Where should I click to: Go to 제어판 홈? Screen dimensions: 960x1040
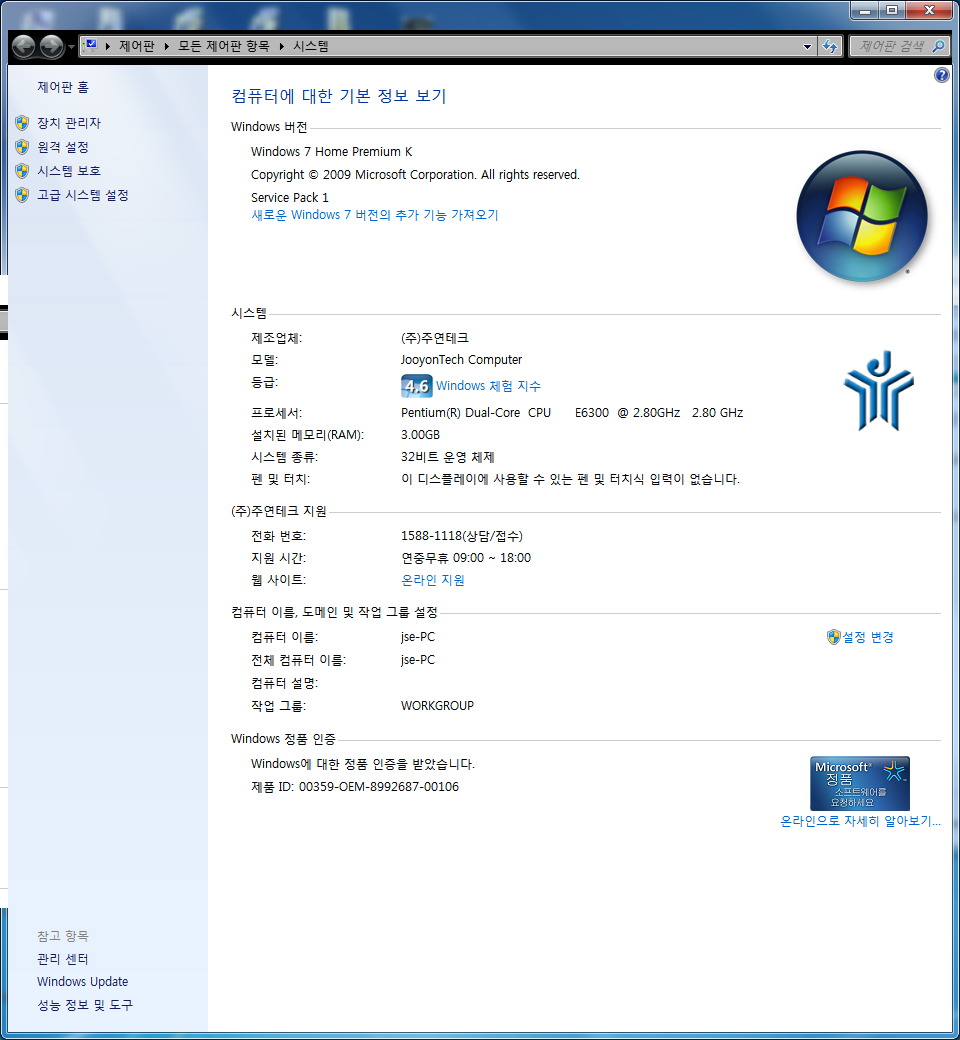point(63,87)
